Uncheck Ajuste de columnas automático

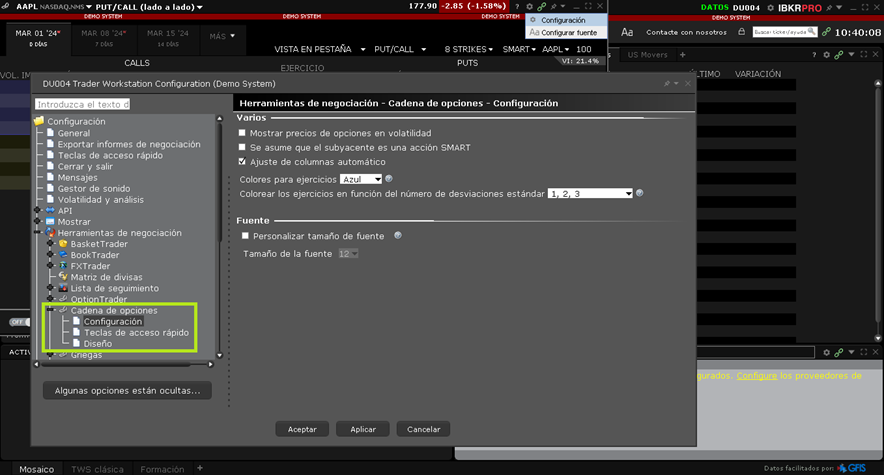[x=242, y=161]
